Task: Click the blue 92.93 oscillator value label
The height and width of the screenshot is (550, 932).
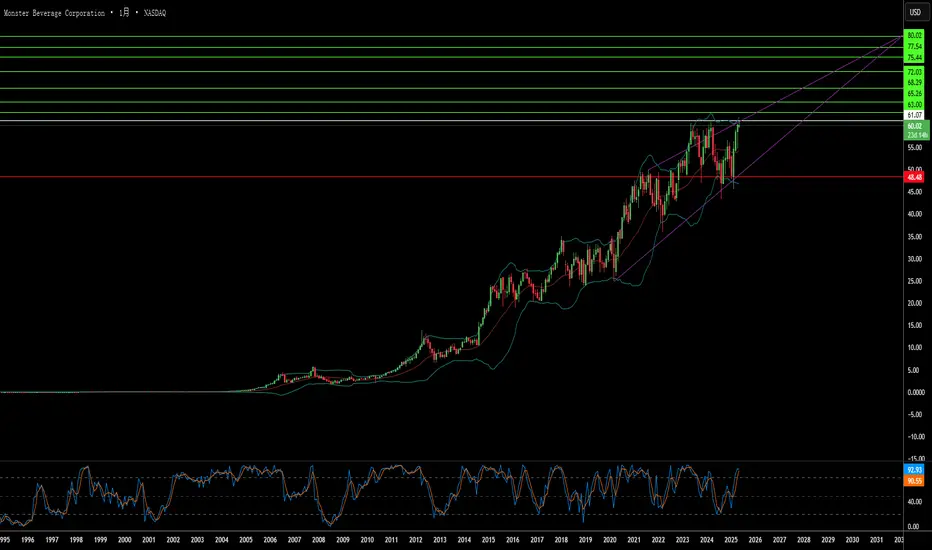Action: tap(914, 470)
